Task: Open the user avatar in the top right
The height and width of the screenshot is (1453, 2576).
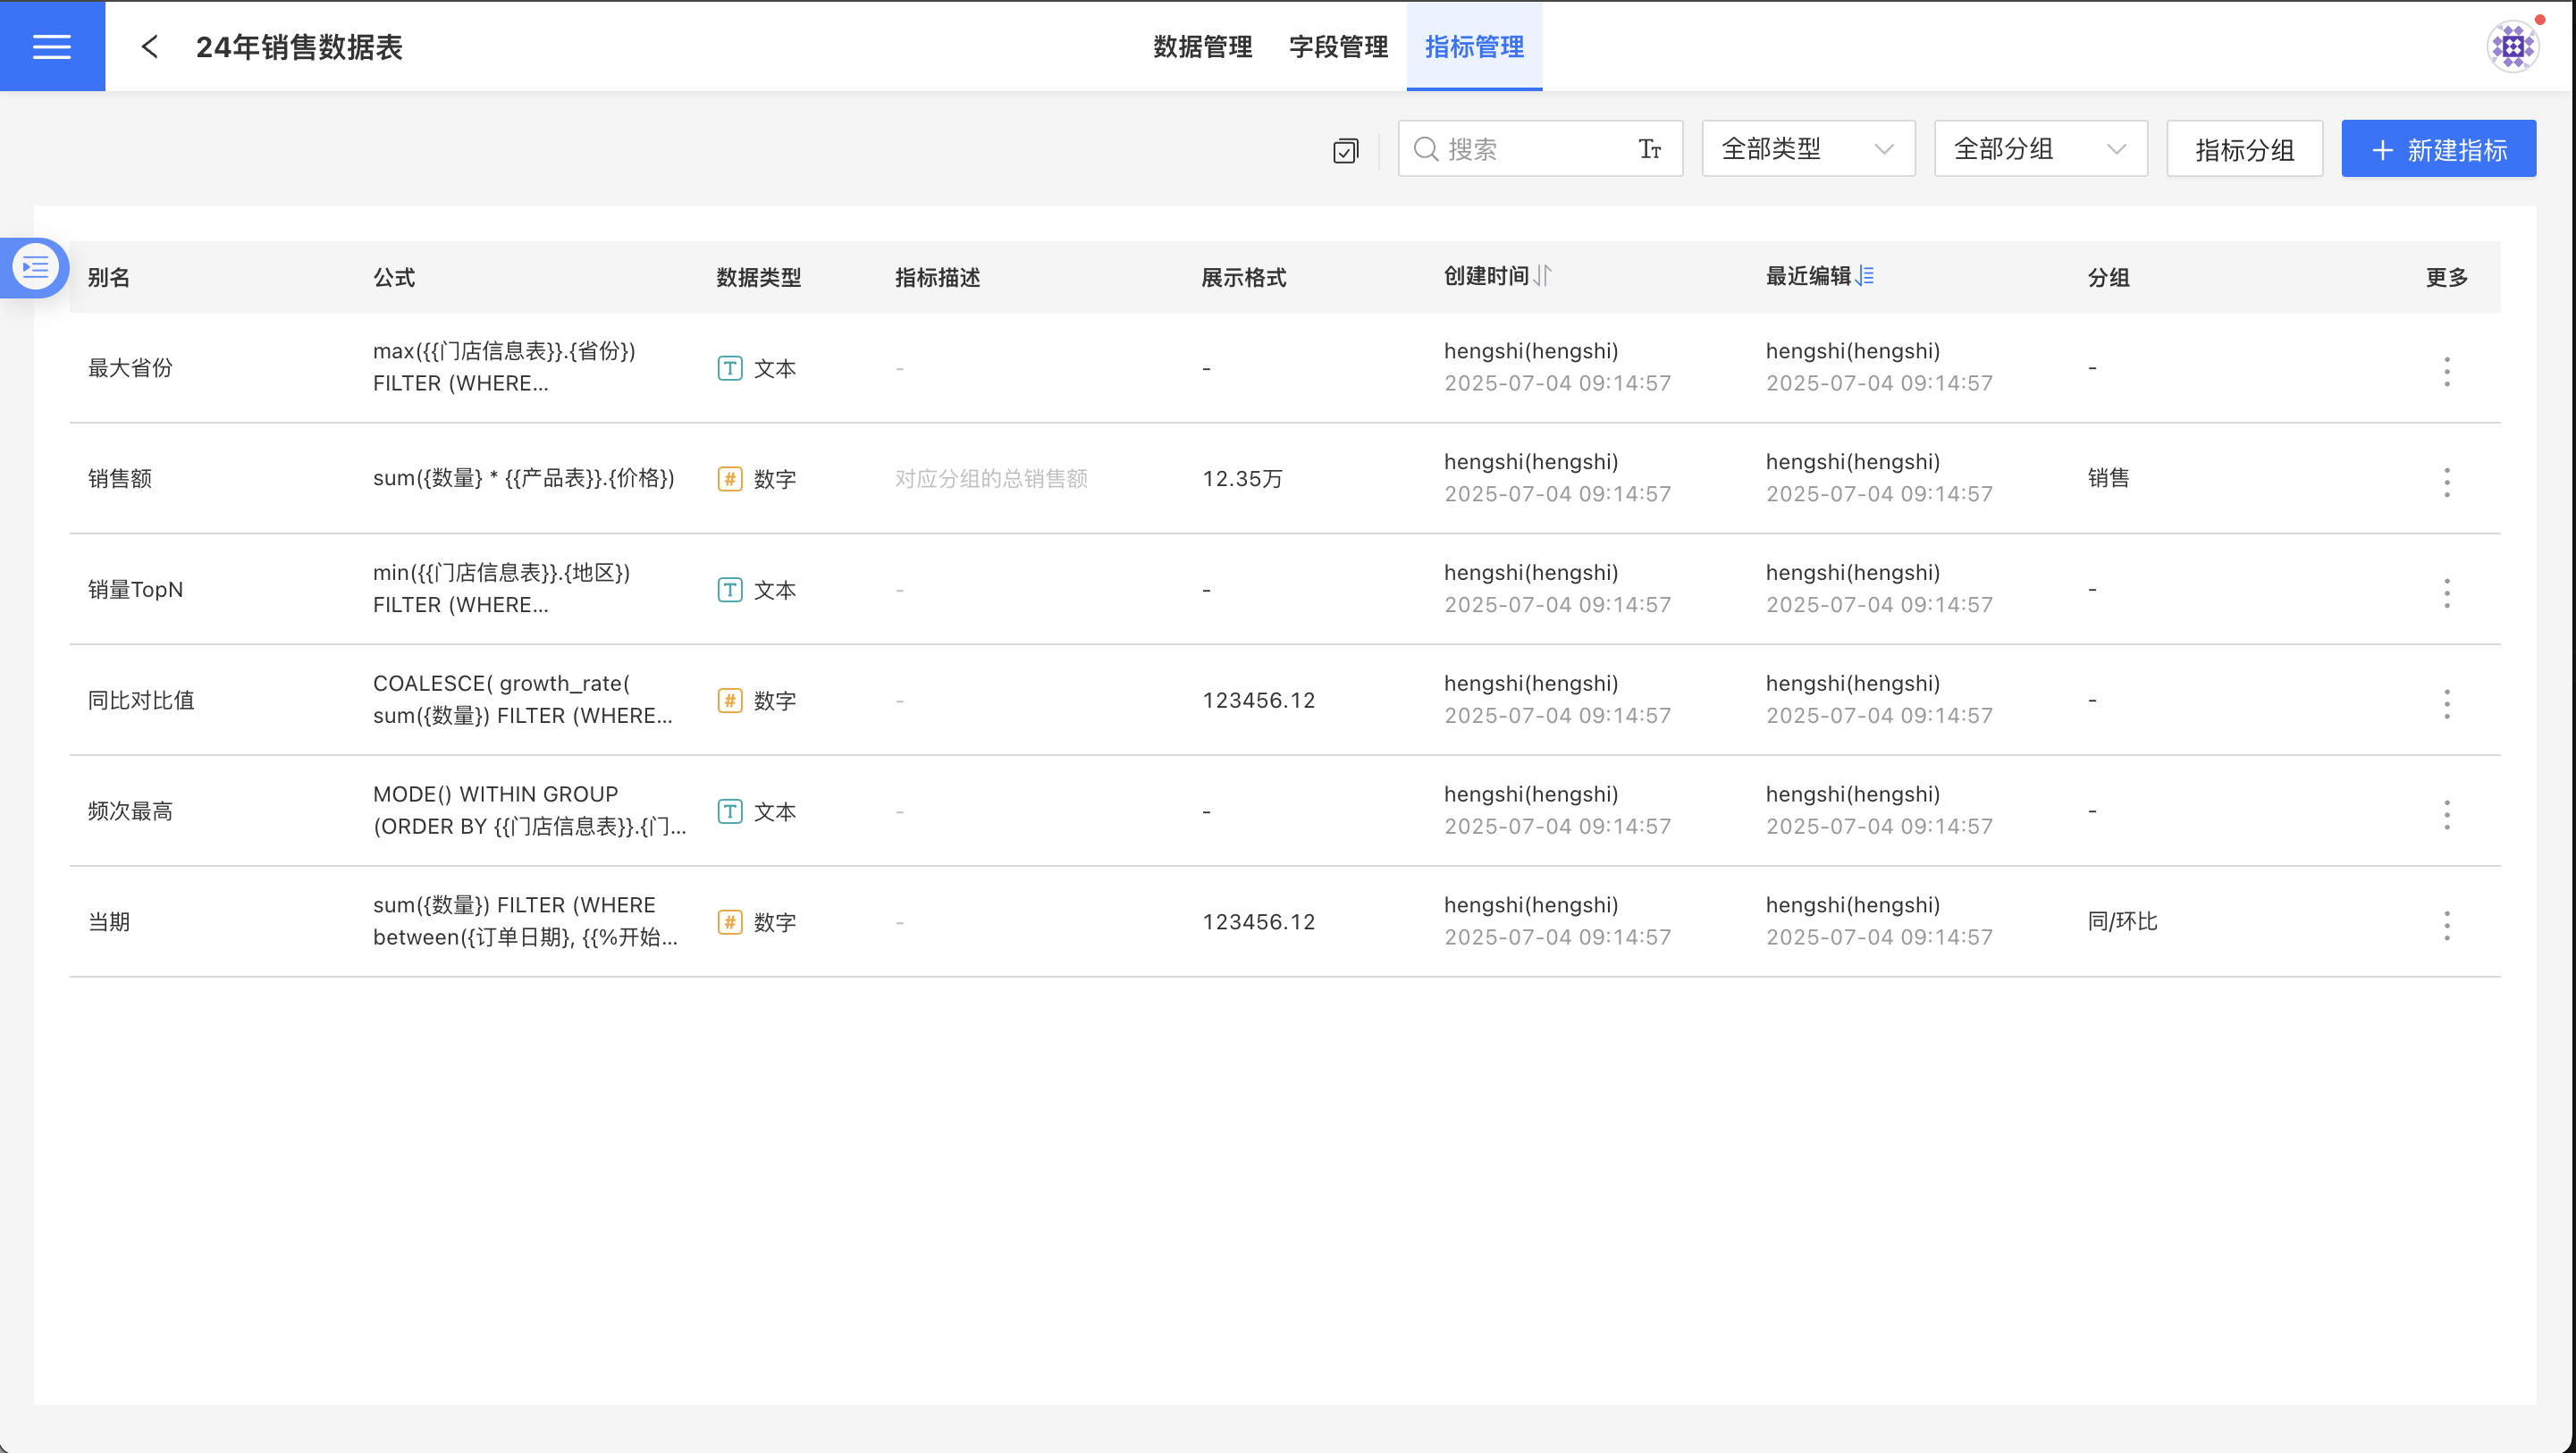Action: 2512,46
